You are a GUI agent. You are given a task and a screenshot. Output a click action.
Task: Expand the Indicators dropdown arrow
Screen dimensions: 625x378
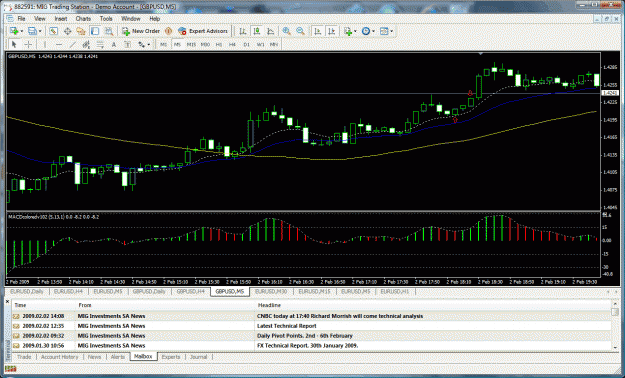(x=355, y=31)
